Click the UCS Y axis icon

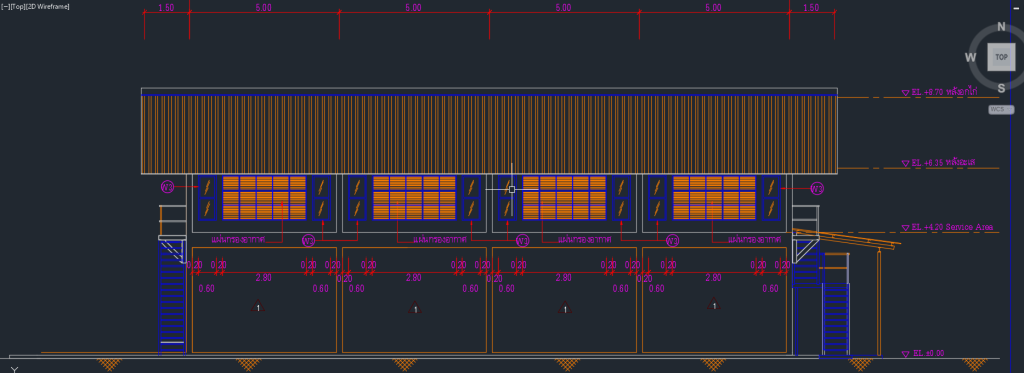[x=14, y=370]
